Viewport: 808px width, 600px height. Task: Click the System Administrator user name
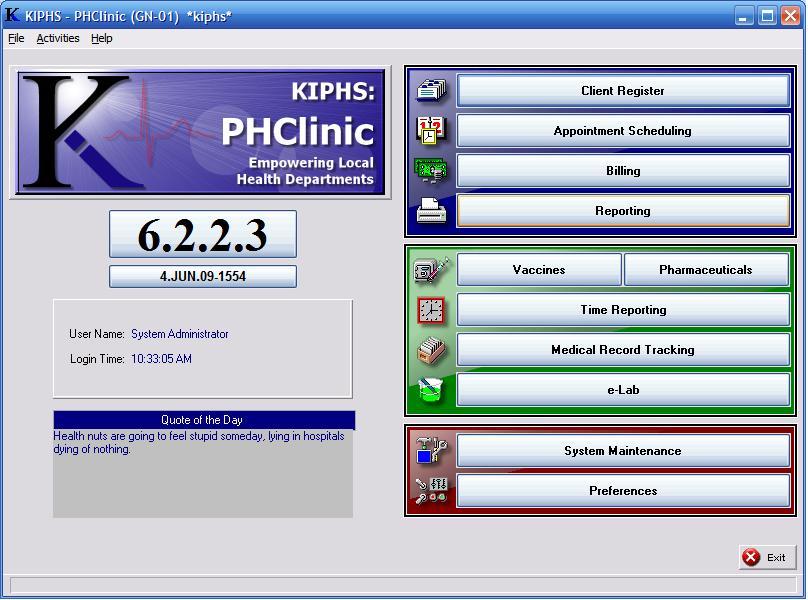(179, 334)
